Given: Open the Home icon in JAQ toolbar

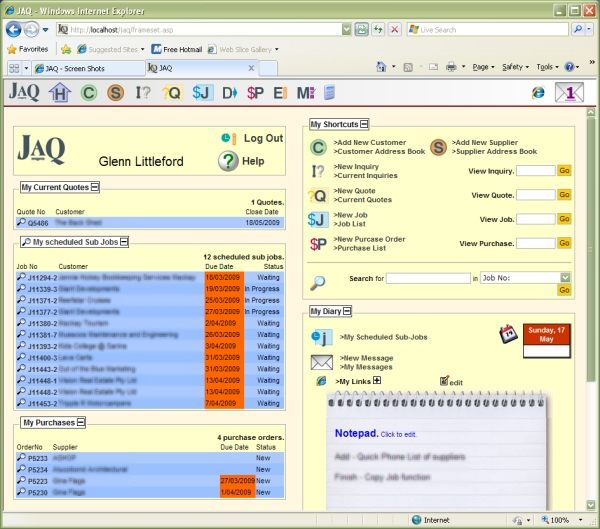Looking at the screenshot, I should (60, 93).
